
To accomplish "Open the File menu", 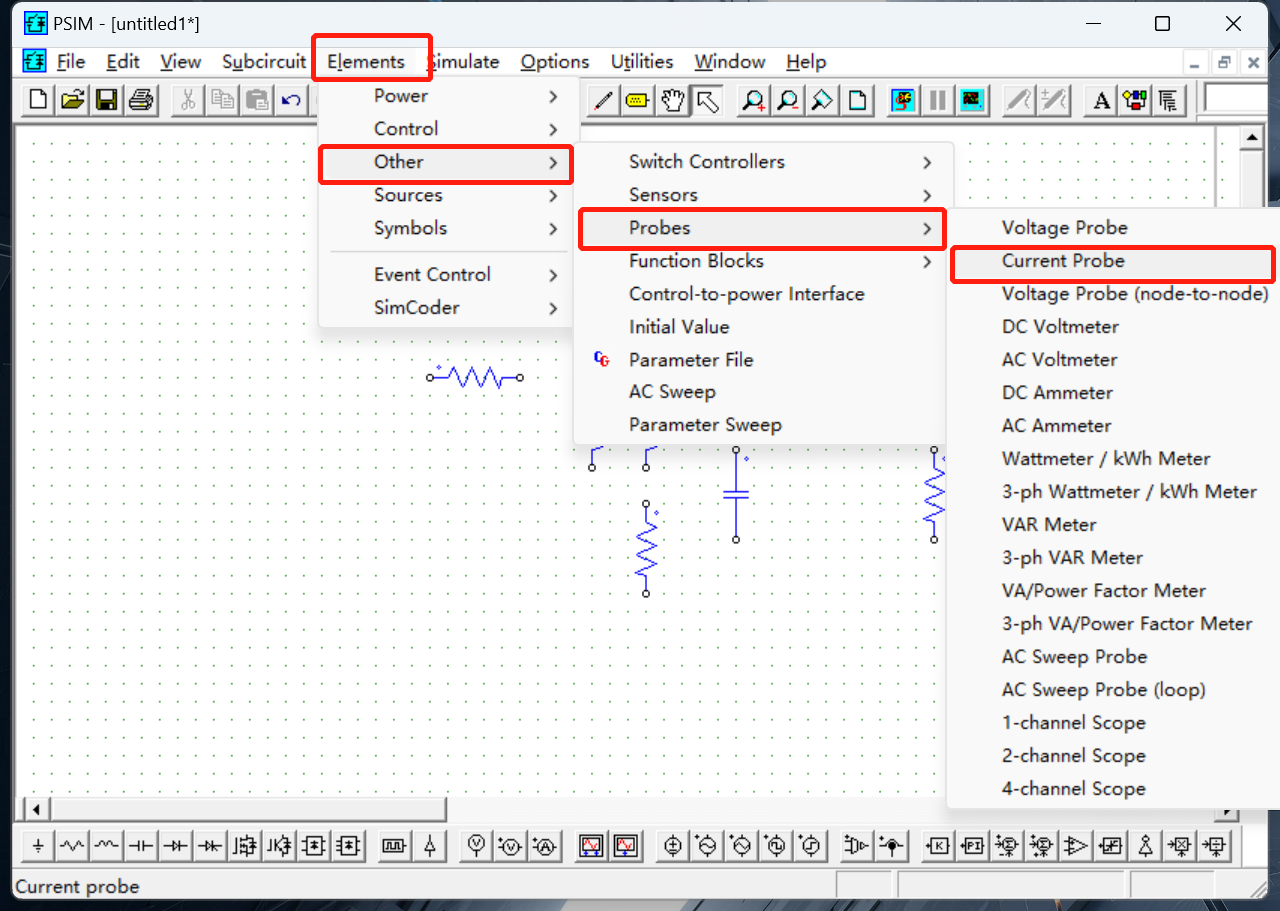I will click(x=70, y=62).
